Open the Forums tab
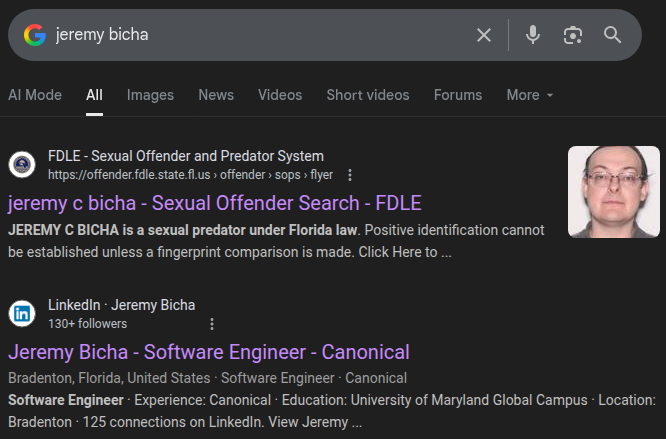666x439 pixels. (458, 95)
